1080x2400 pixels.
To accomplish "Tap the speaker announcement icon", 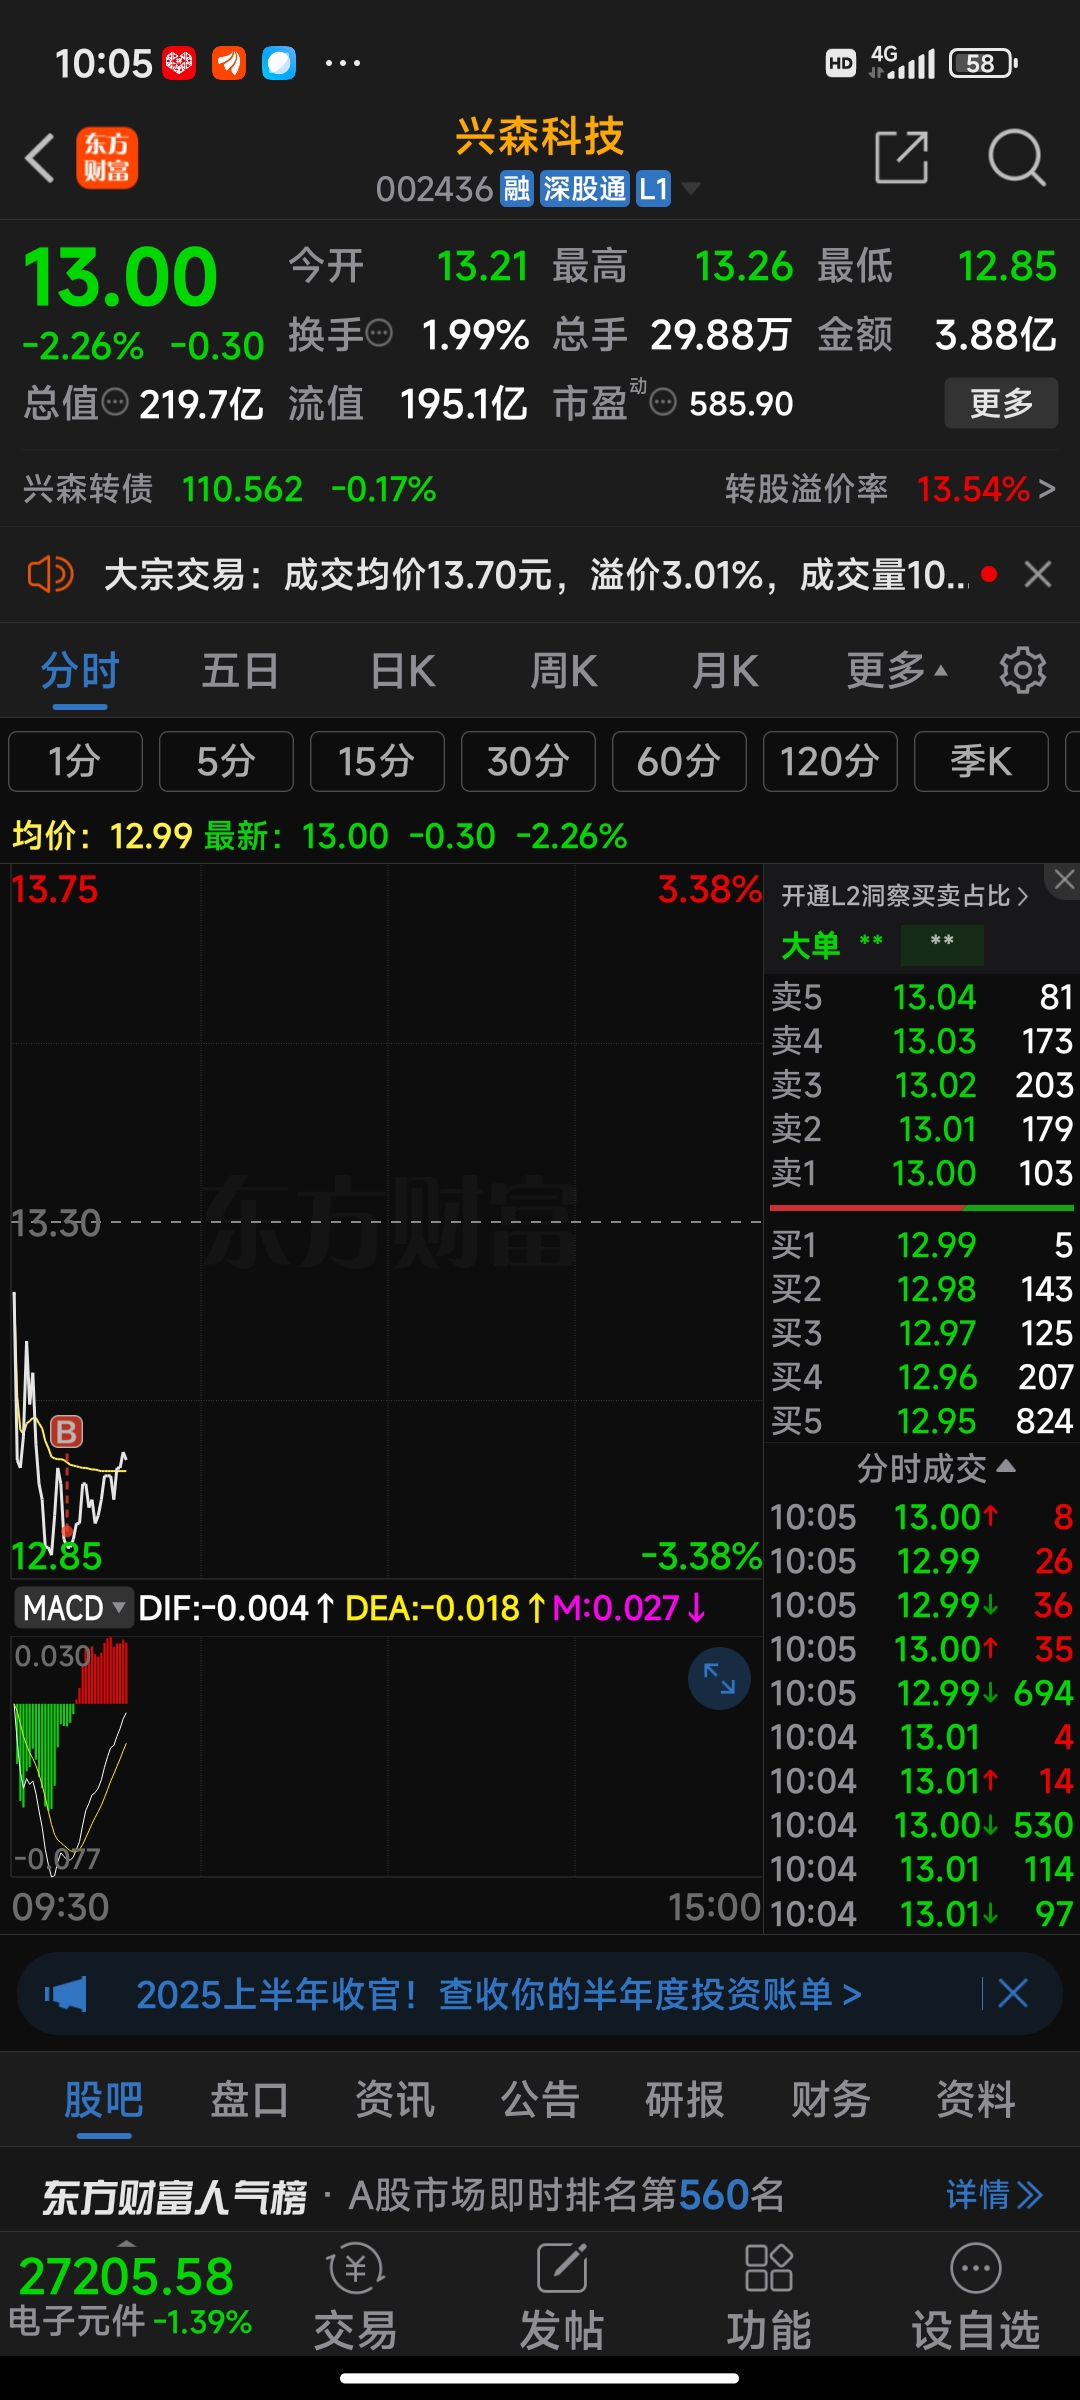I will pos(50,575).
